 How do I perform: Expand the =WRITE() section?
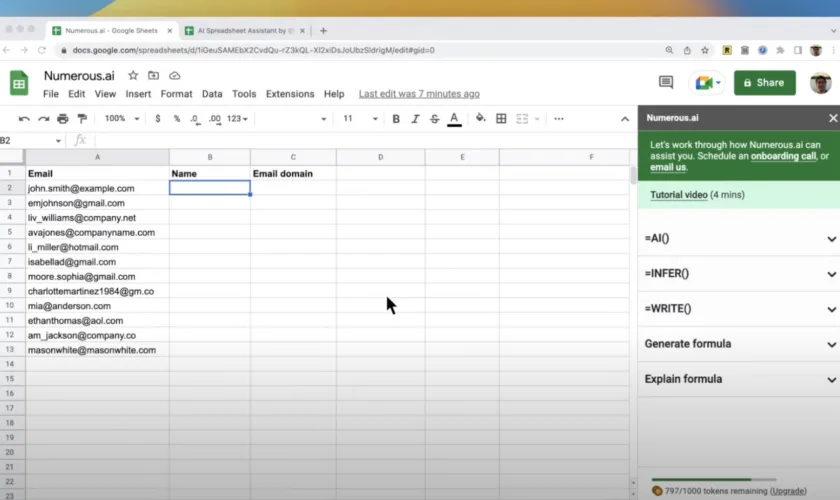click(x=739, y=309)
